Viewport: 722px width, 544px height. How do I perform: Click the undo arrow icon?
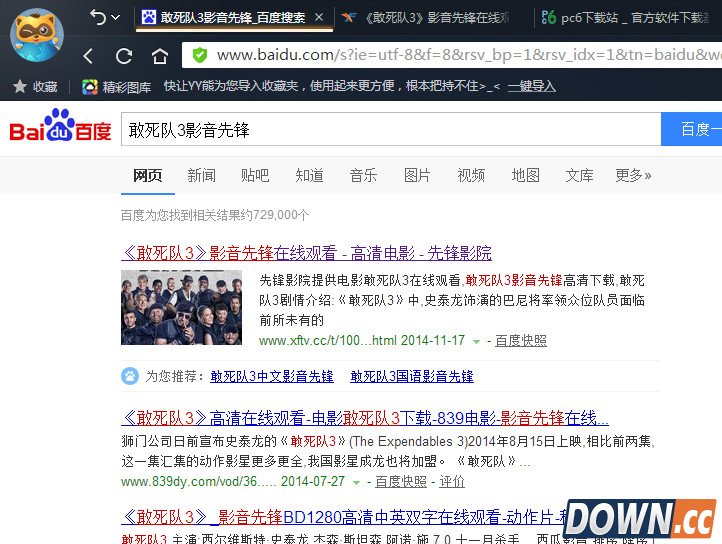click(98, 17)
